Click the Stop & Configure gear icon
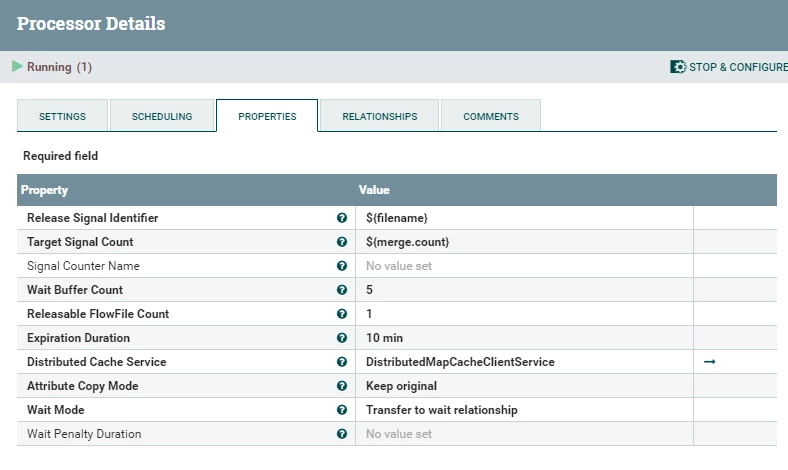 tap(678, 67)
